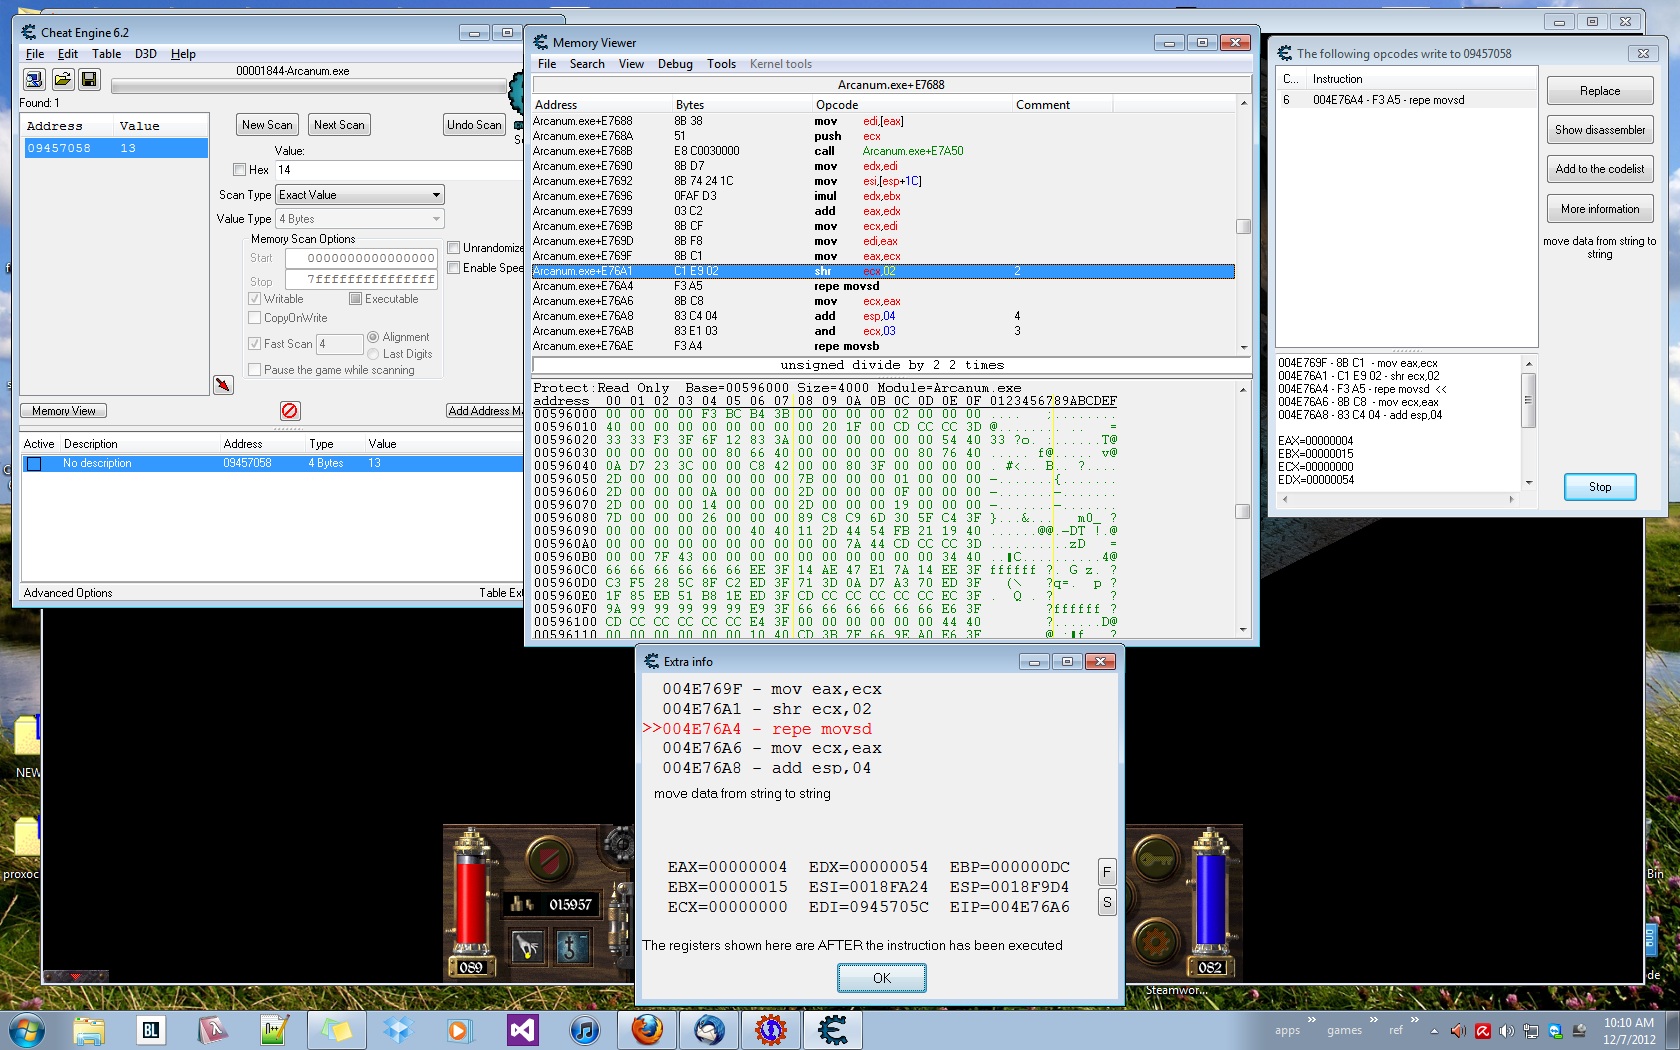
Task: Toggle the Active checkbox for address 09457058
Action: point(34,463)
